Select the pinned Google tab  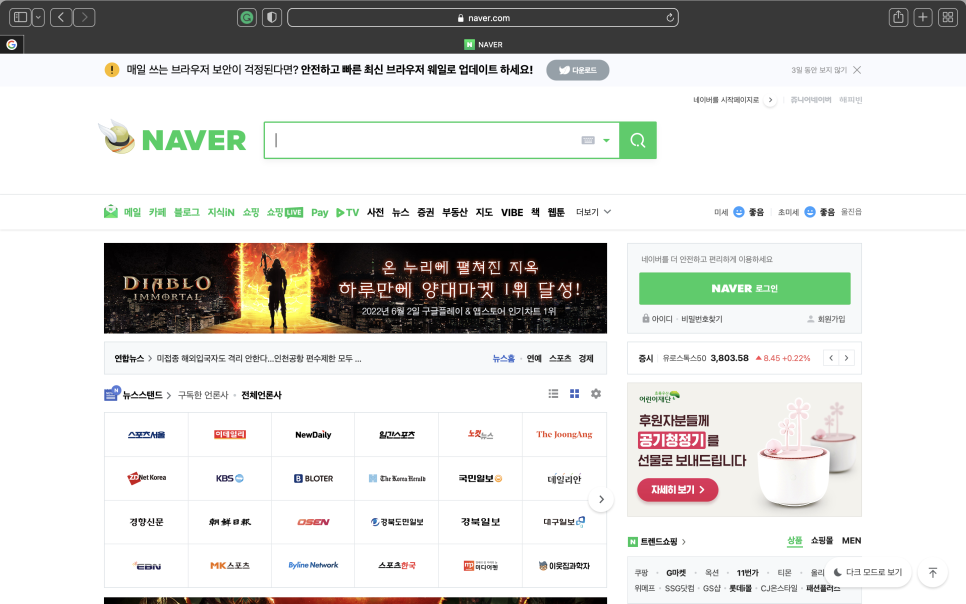[12, 44]
